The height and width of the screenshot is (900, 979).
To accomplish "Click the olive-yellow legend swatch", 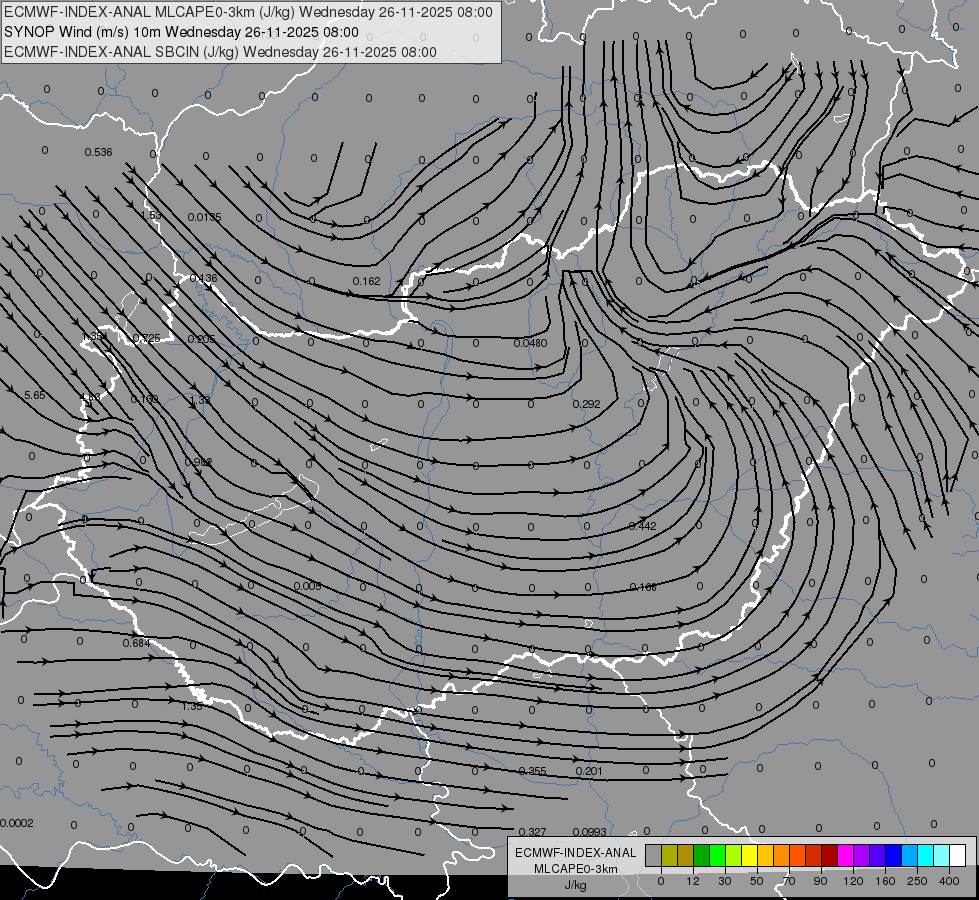I will 669,855.
